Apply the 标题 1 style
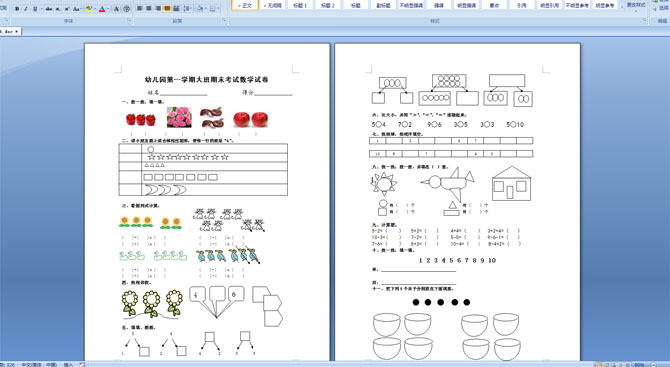The height and width of the screenshot is (367, 670). (300, 5)
